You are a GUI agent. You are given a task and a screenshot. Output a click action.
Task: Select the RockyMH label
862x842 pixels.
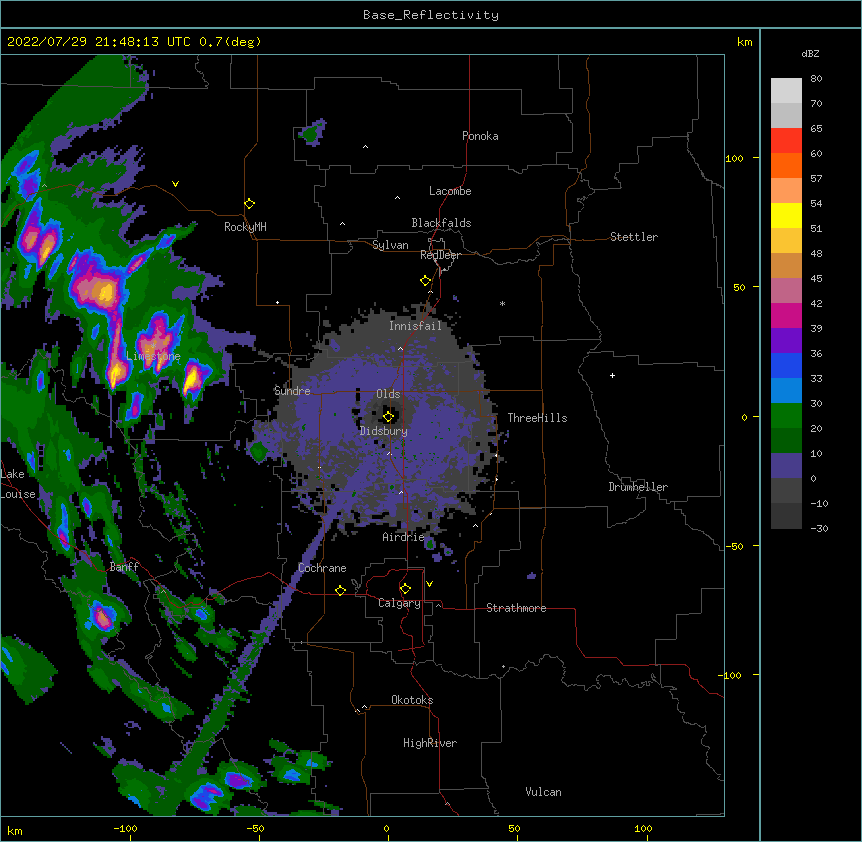pos(245,227)
